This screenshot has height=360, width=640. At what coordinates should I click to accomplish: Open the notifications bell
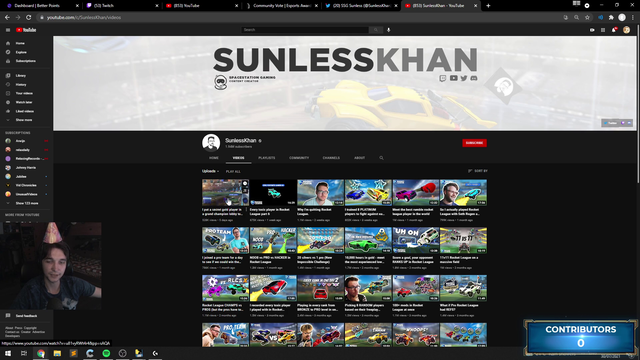click(614, 30)
